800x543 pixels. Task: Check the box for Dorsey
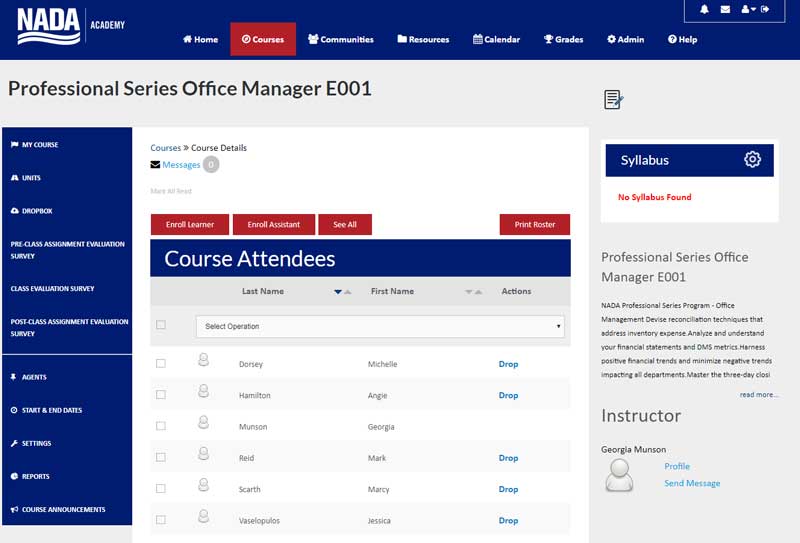tap(161, 363)
